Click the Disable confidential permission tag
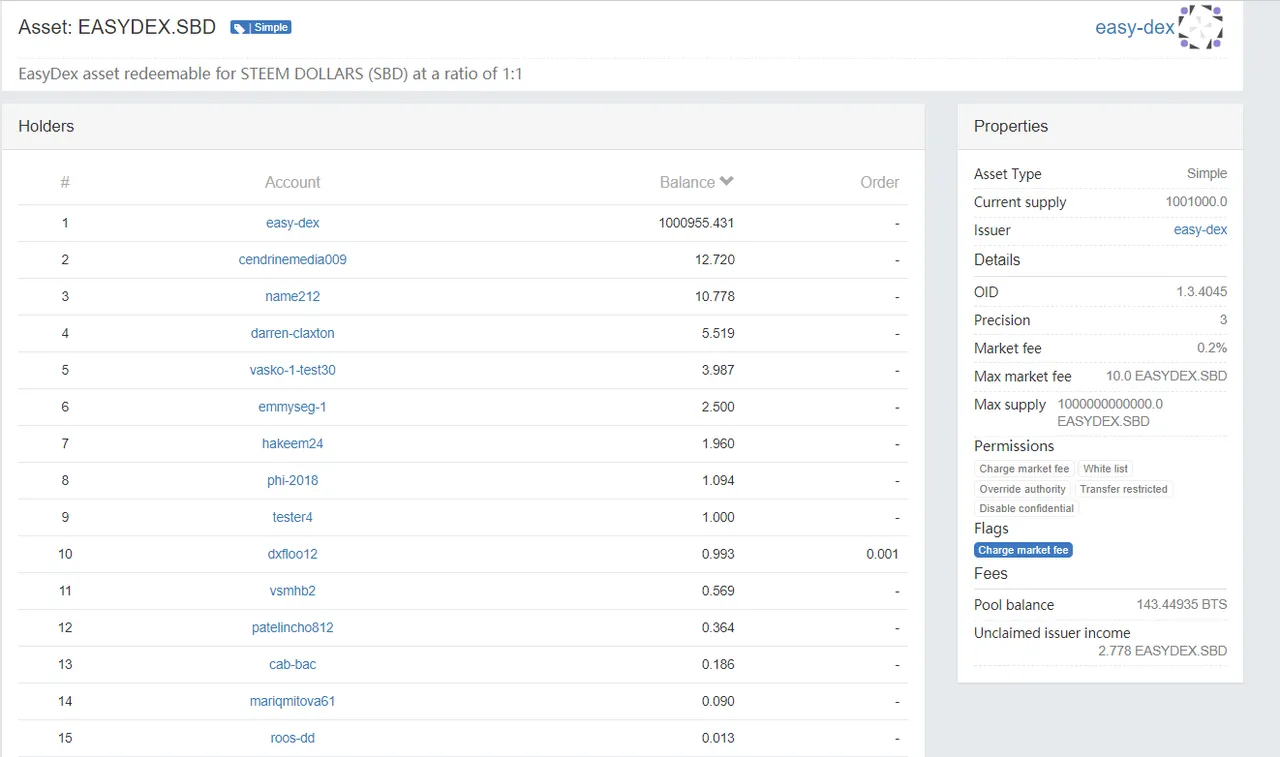The width and height of the screenshot is (1280, 757). tap(1027, 508)
